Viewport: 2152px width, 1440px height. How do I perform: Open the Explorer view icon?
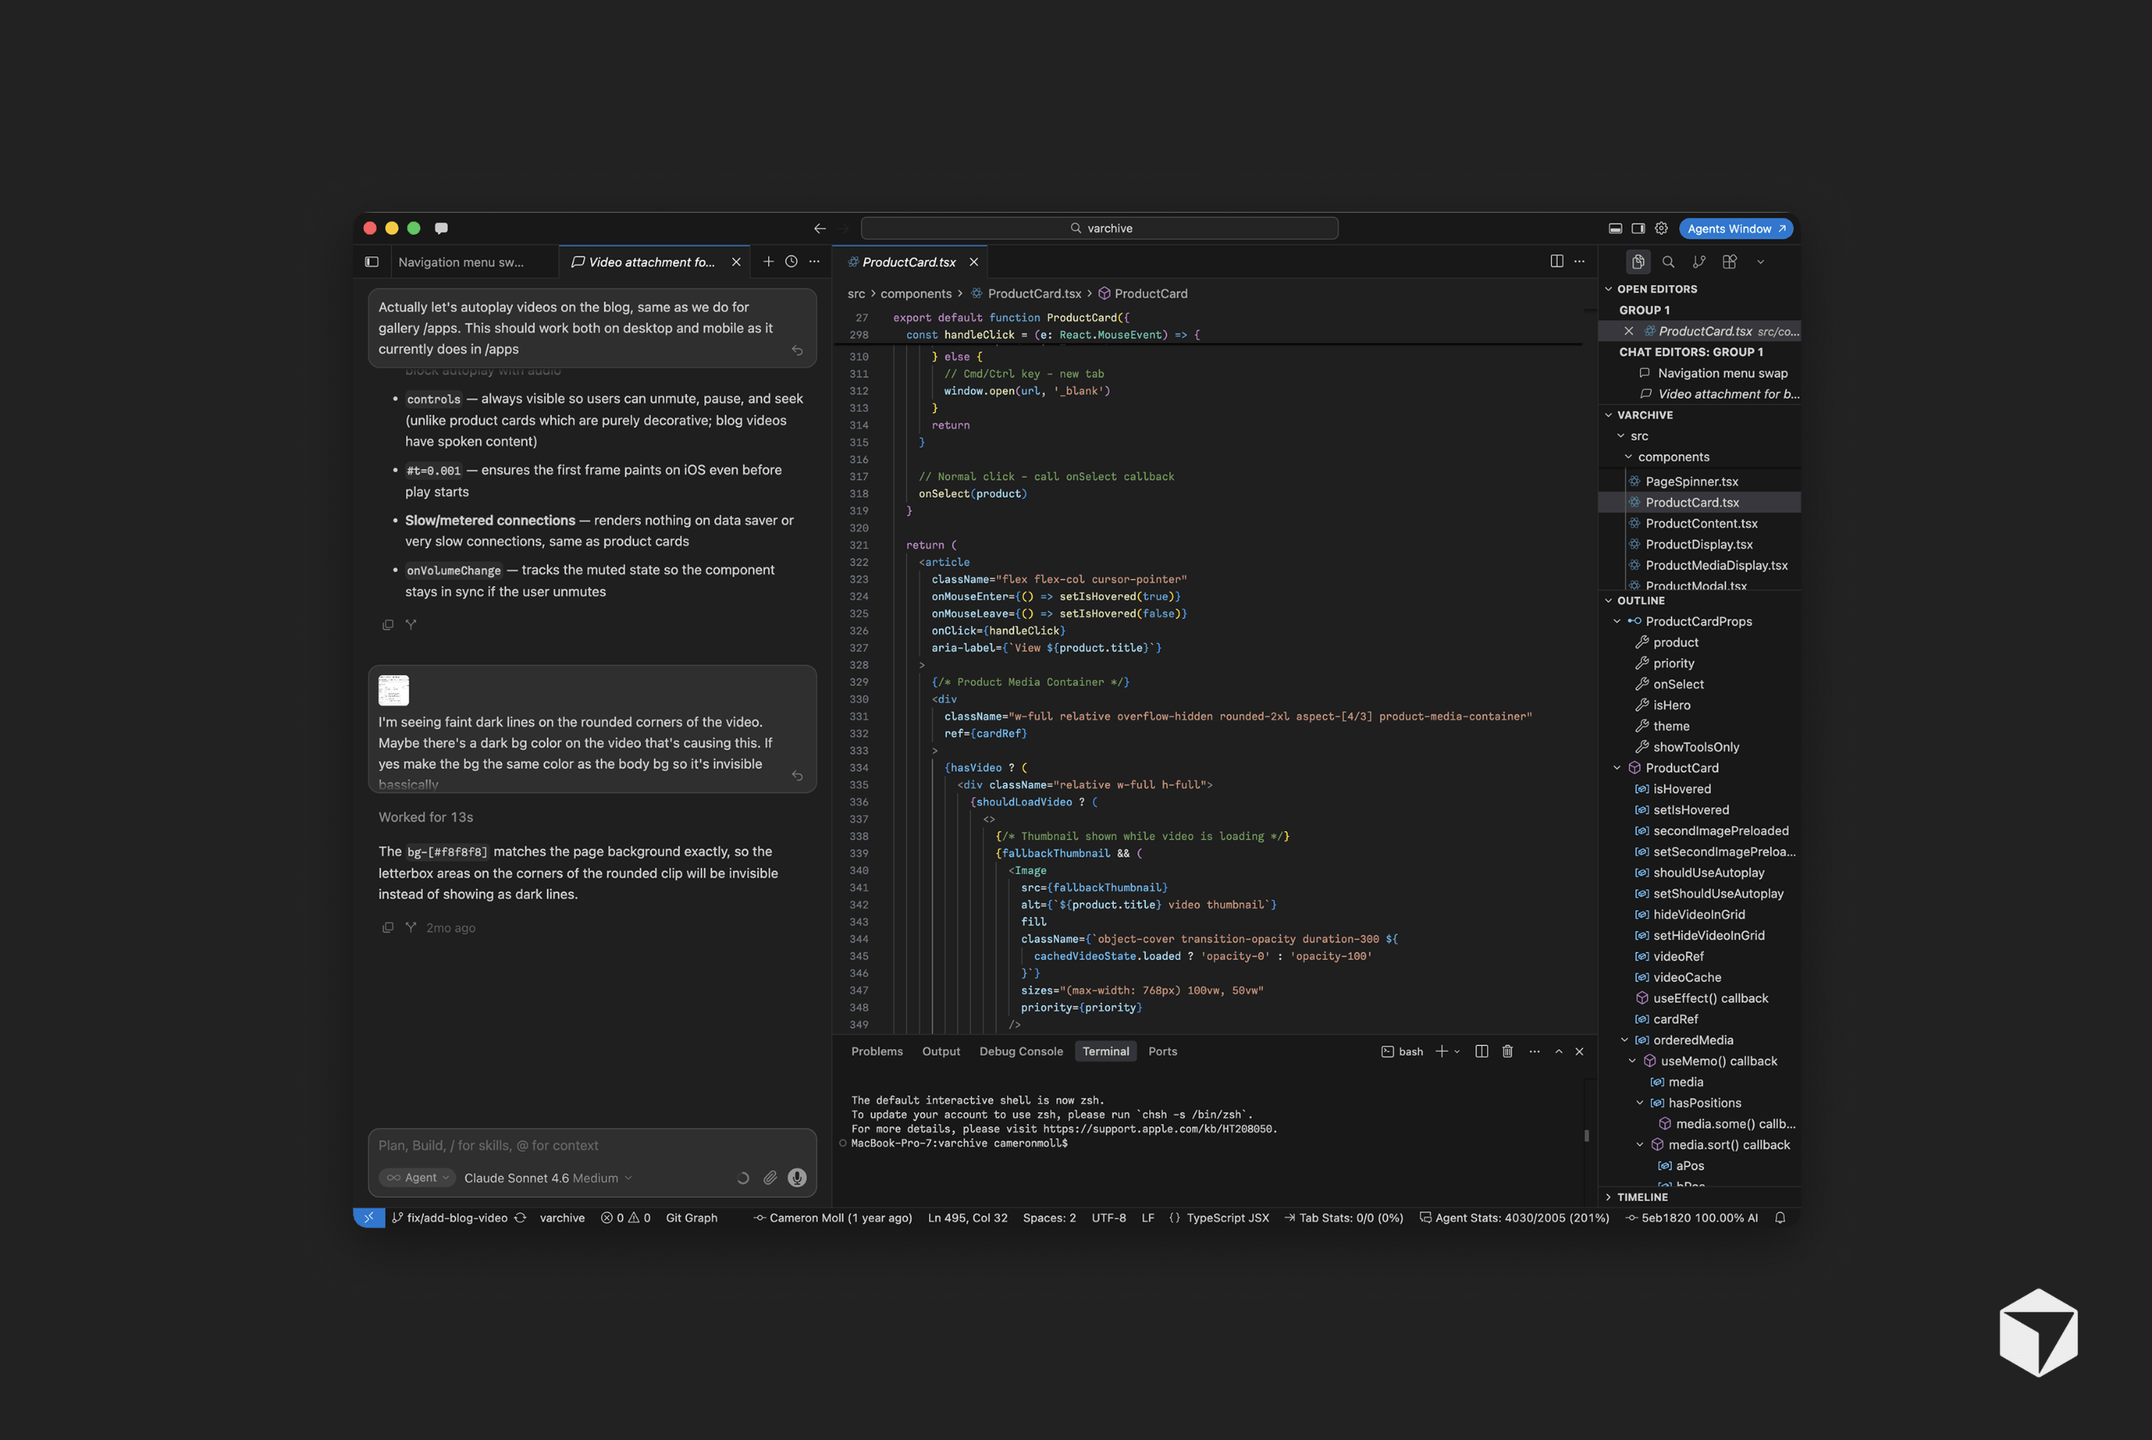pos(1638,262)
